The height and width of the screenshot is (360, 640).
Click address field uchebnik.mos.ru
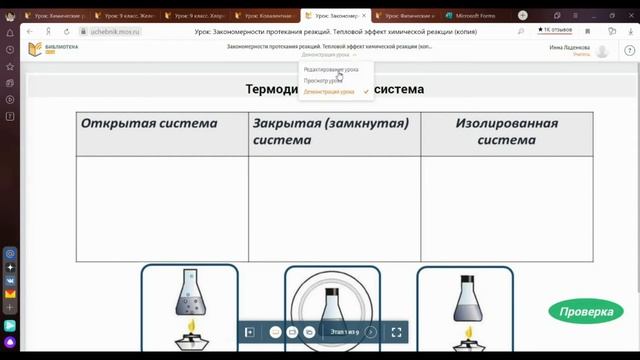pyautogui.click(x=115, y=31)
